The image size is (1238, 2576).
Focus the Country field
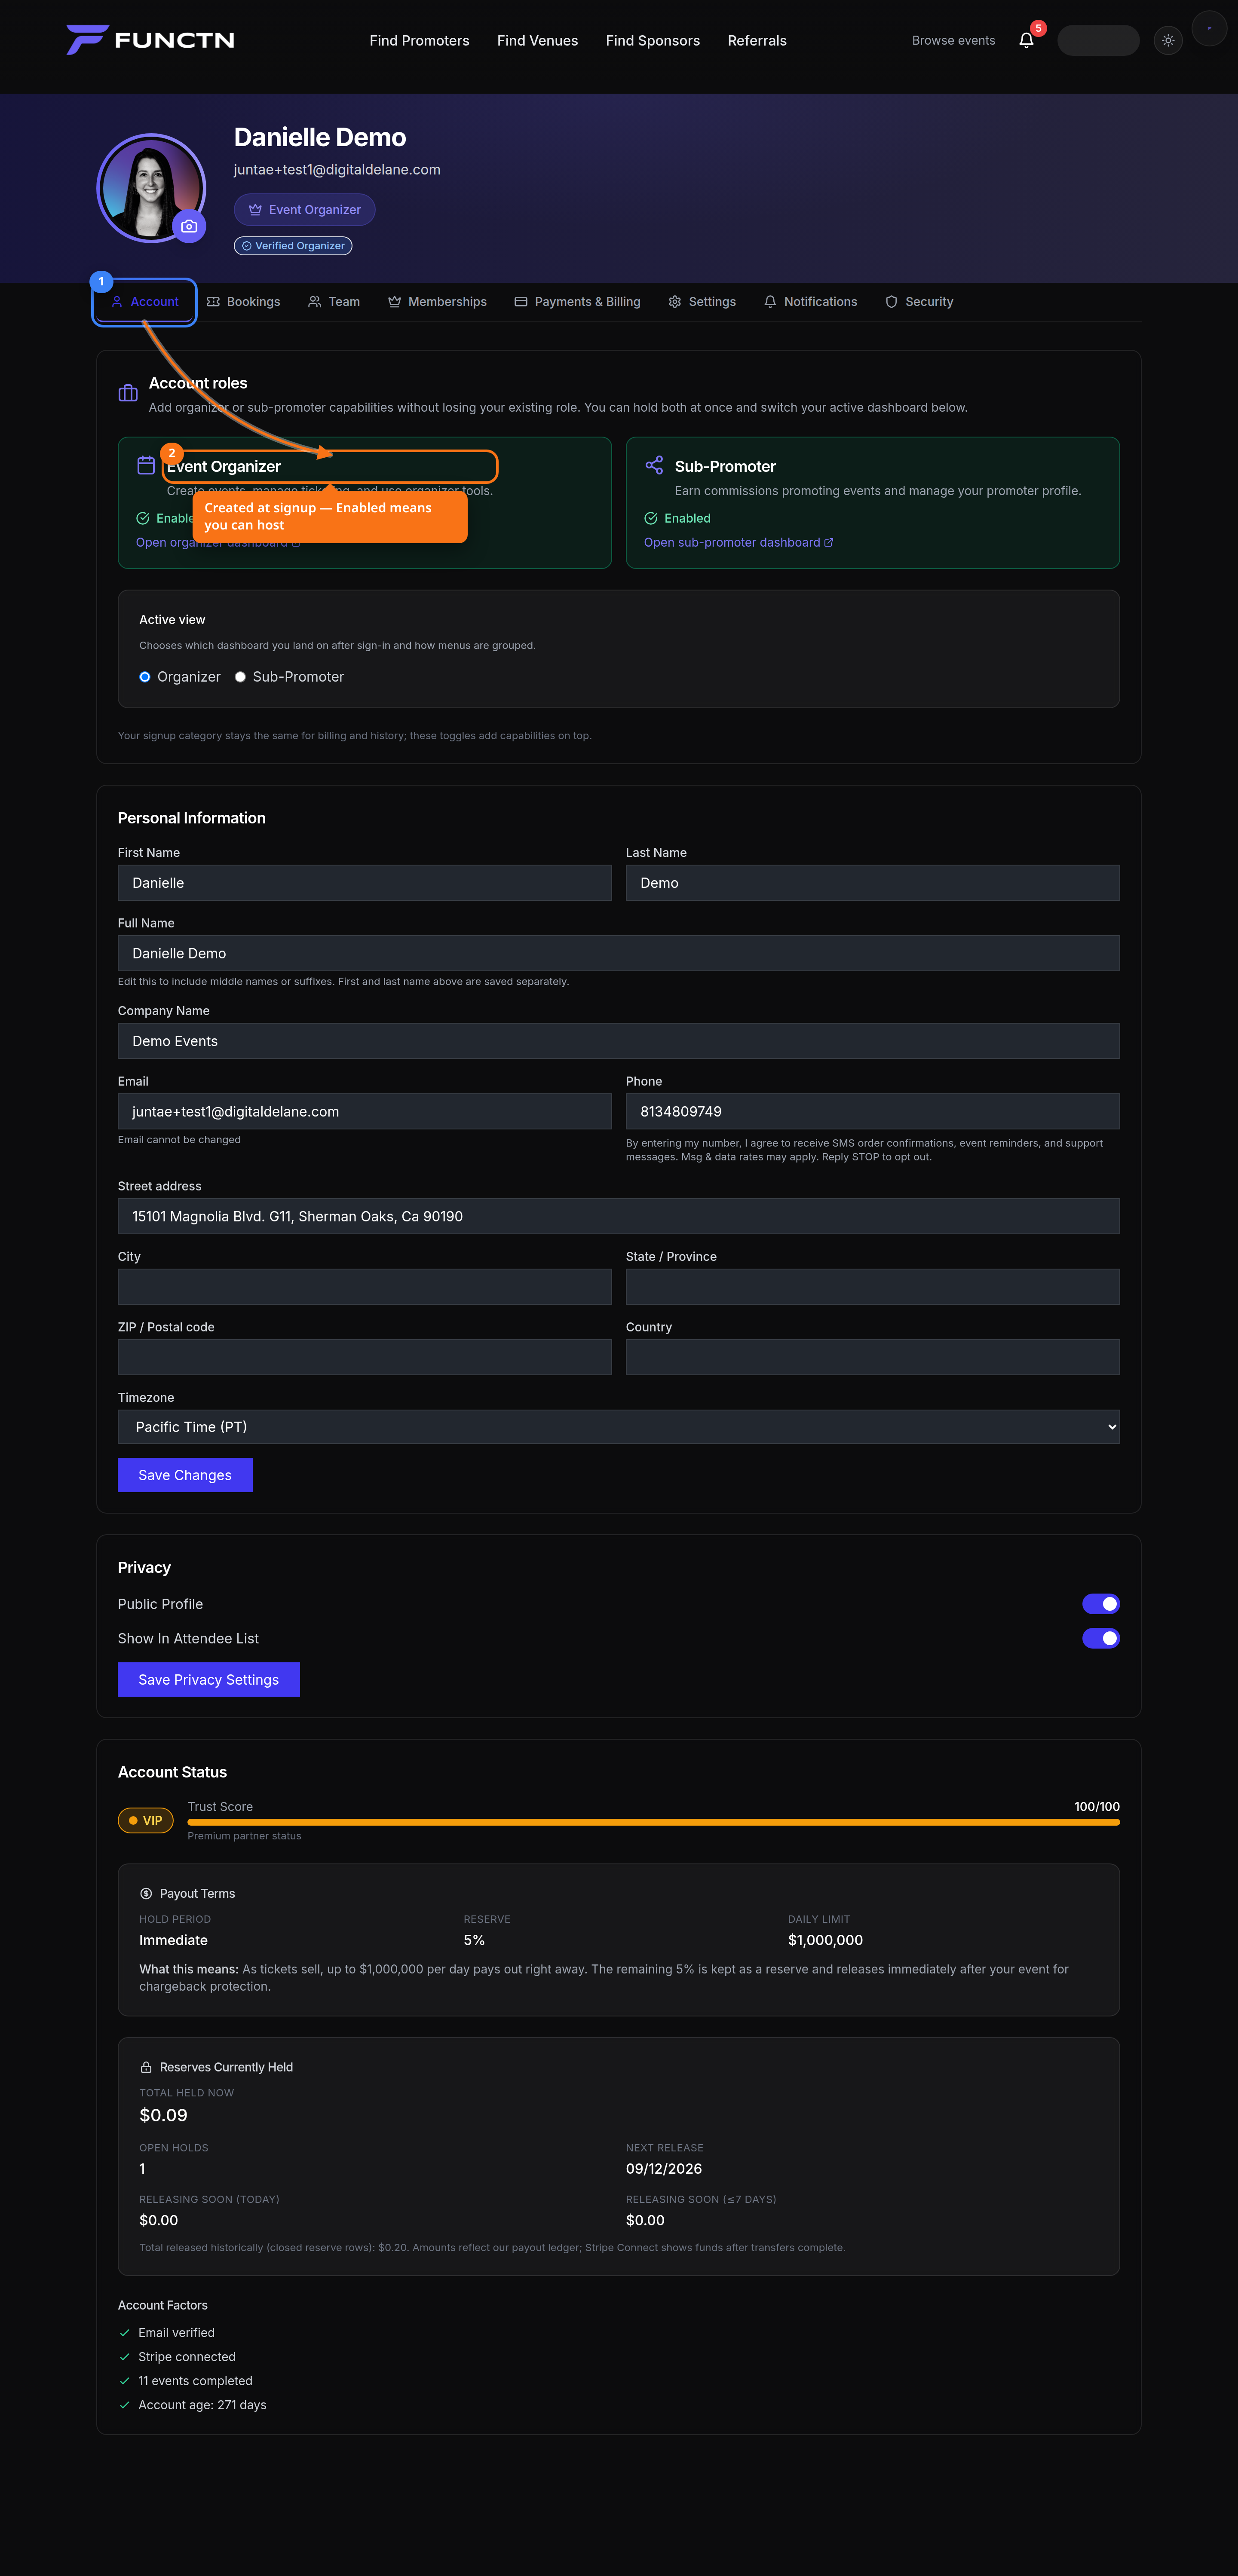tap(873, 1357)
